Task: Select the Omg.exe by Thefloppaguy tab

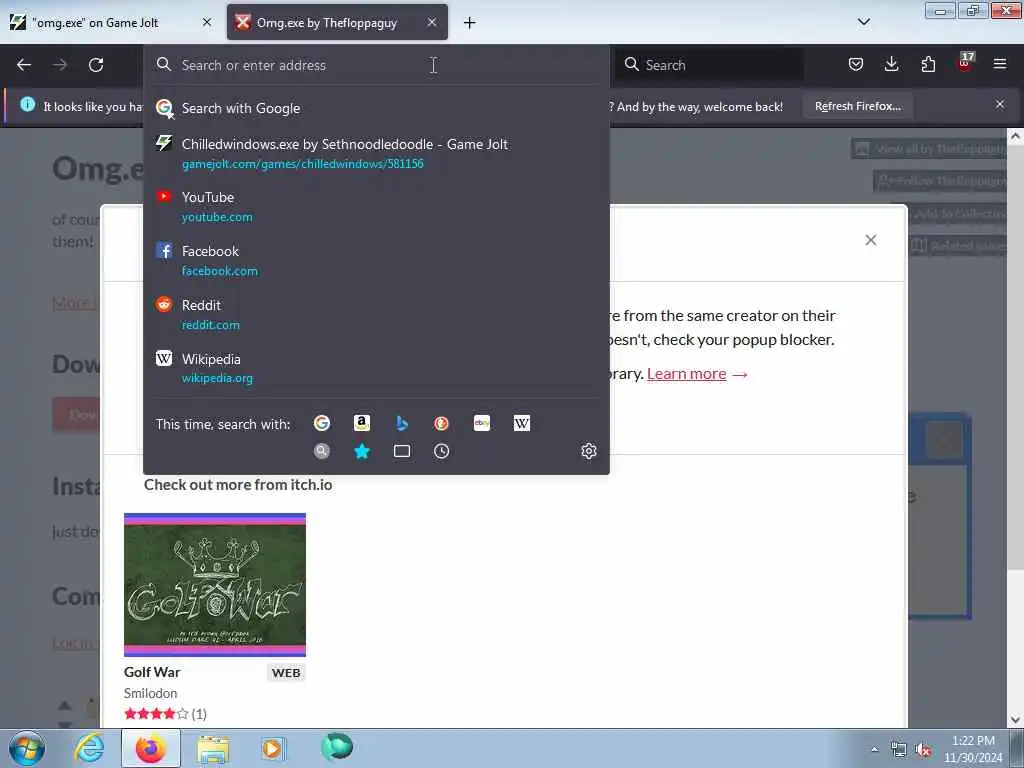Action: (x=337, y=22)
